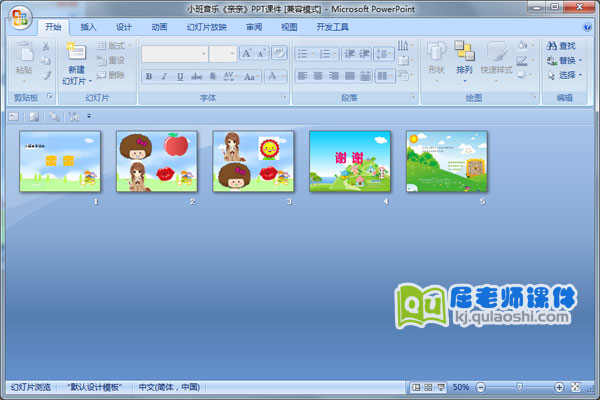
Task: Toggle Bold formatting
Action: pyautogui.click(x=149, y=77)
